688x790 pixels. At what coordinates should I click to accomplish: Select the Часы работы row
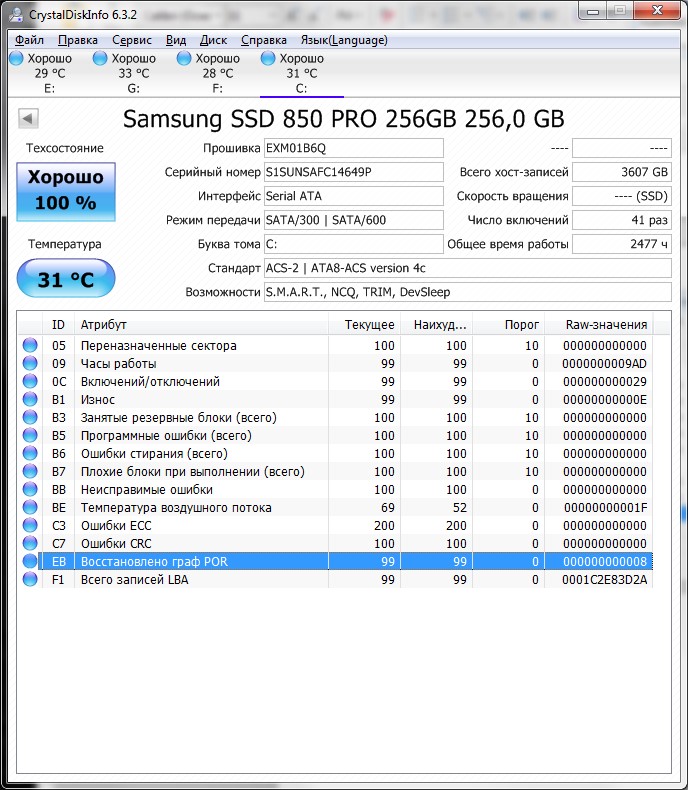point(335,363)
